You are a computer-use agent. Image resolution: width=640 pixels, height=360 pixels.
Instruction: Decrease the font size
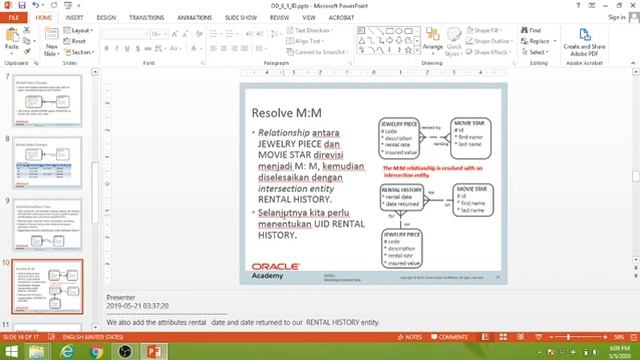[x=185, y=34]
